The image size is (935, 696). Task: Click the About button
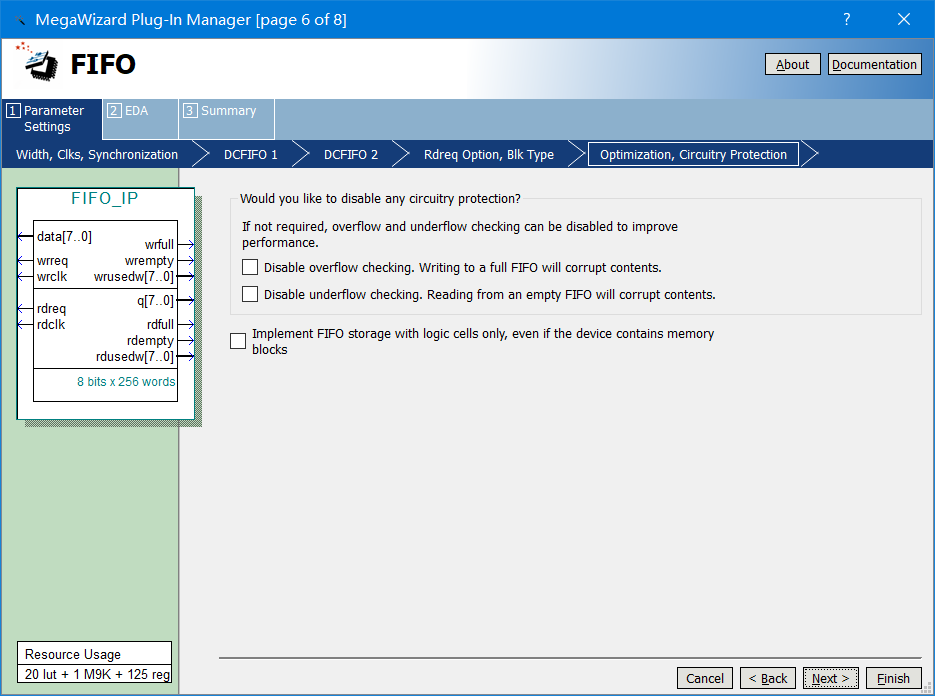coord(792,64)
